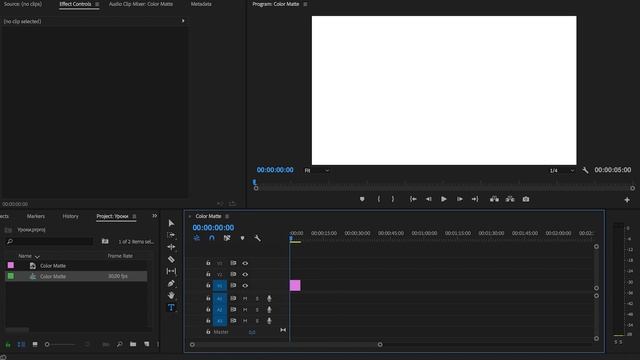Click insert sequences as nests icon
Image resolution: width=640 pixels, height=360 pixels.
(x=197, y=238)
